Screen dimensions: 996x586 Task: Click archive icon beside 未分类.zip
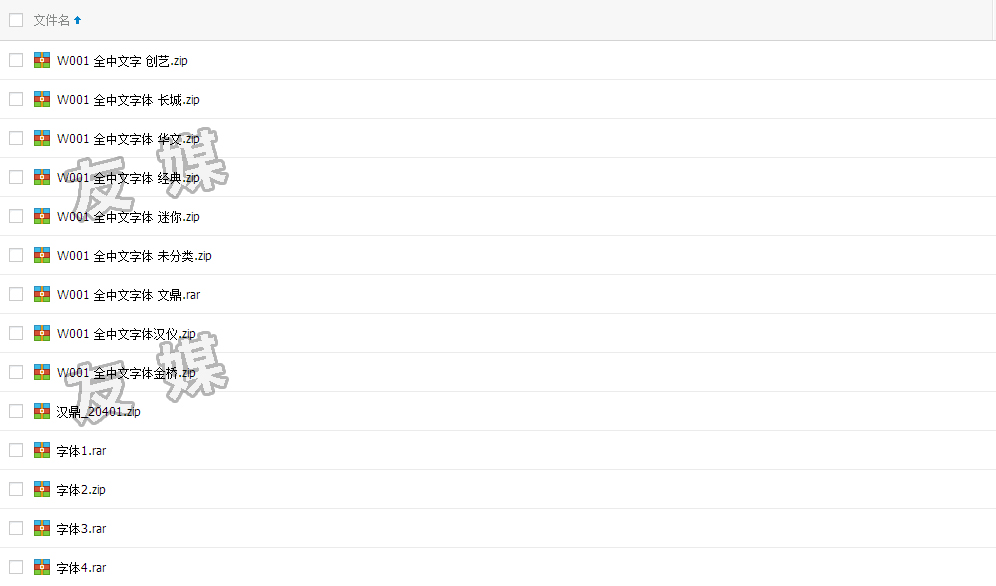click(42, 255)
